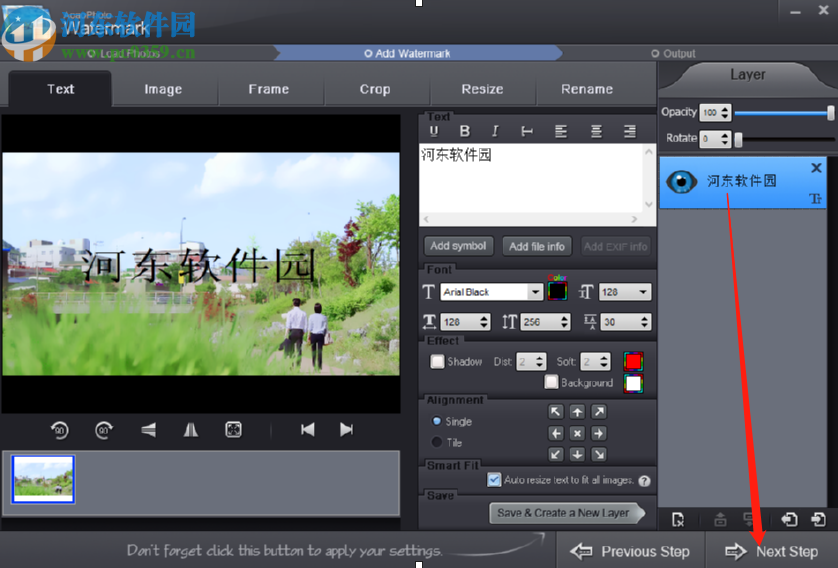This screenshot has width=838, height=568.
Task: Switch to the Frame tab
Action: pos(268,89)
